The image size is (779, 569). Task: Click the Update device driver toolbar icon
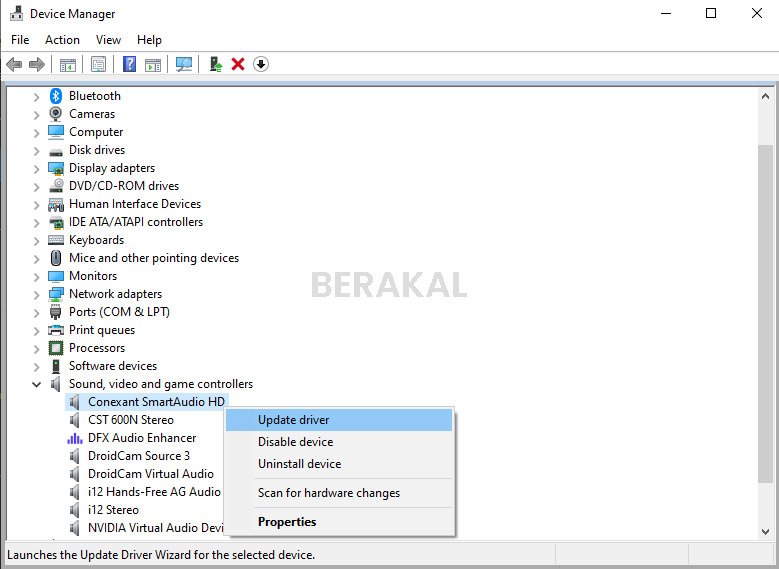(x=216, y=64)
